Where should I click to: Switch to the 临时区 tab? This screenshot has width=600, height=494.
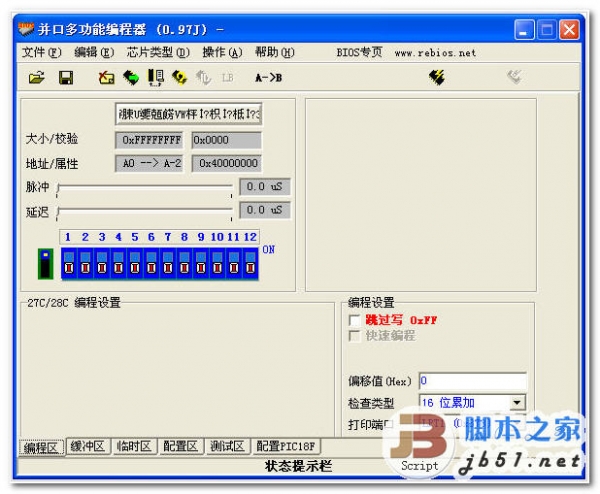[134, 446]
